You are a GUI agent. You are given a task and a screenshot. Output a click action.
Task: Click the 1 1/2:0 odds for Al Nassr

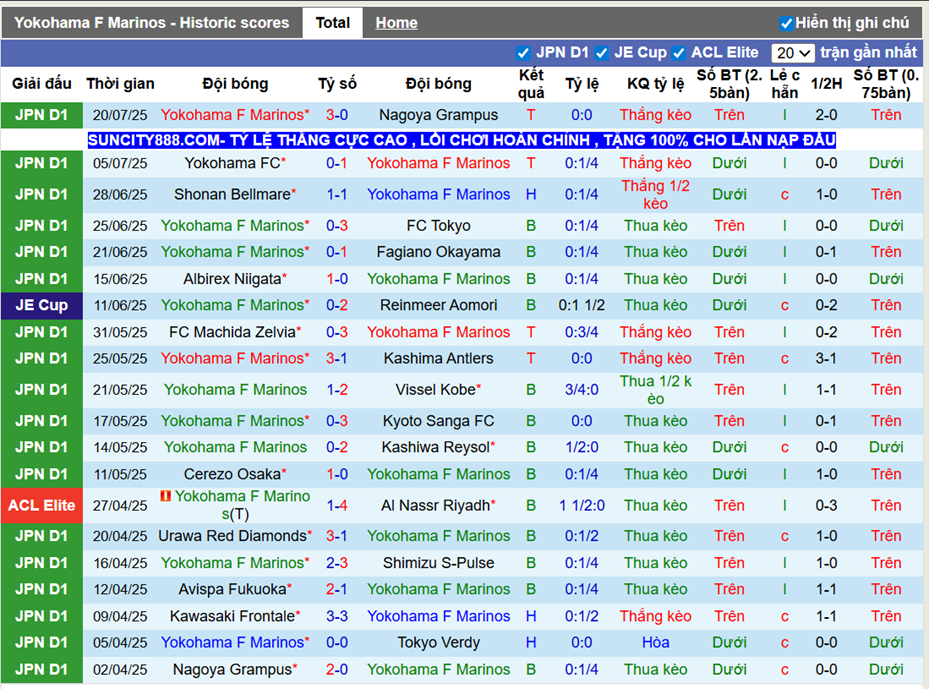581,505
